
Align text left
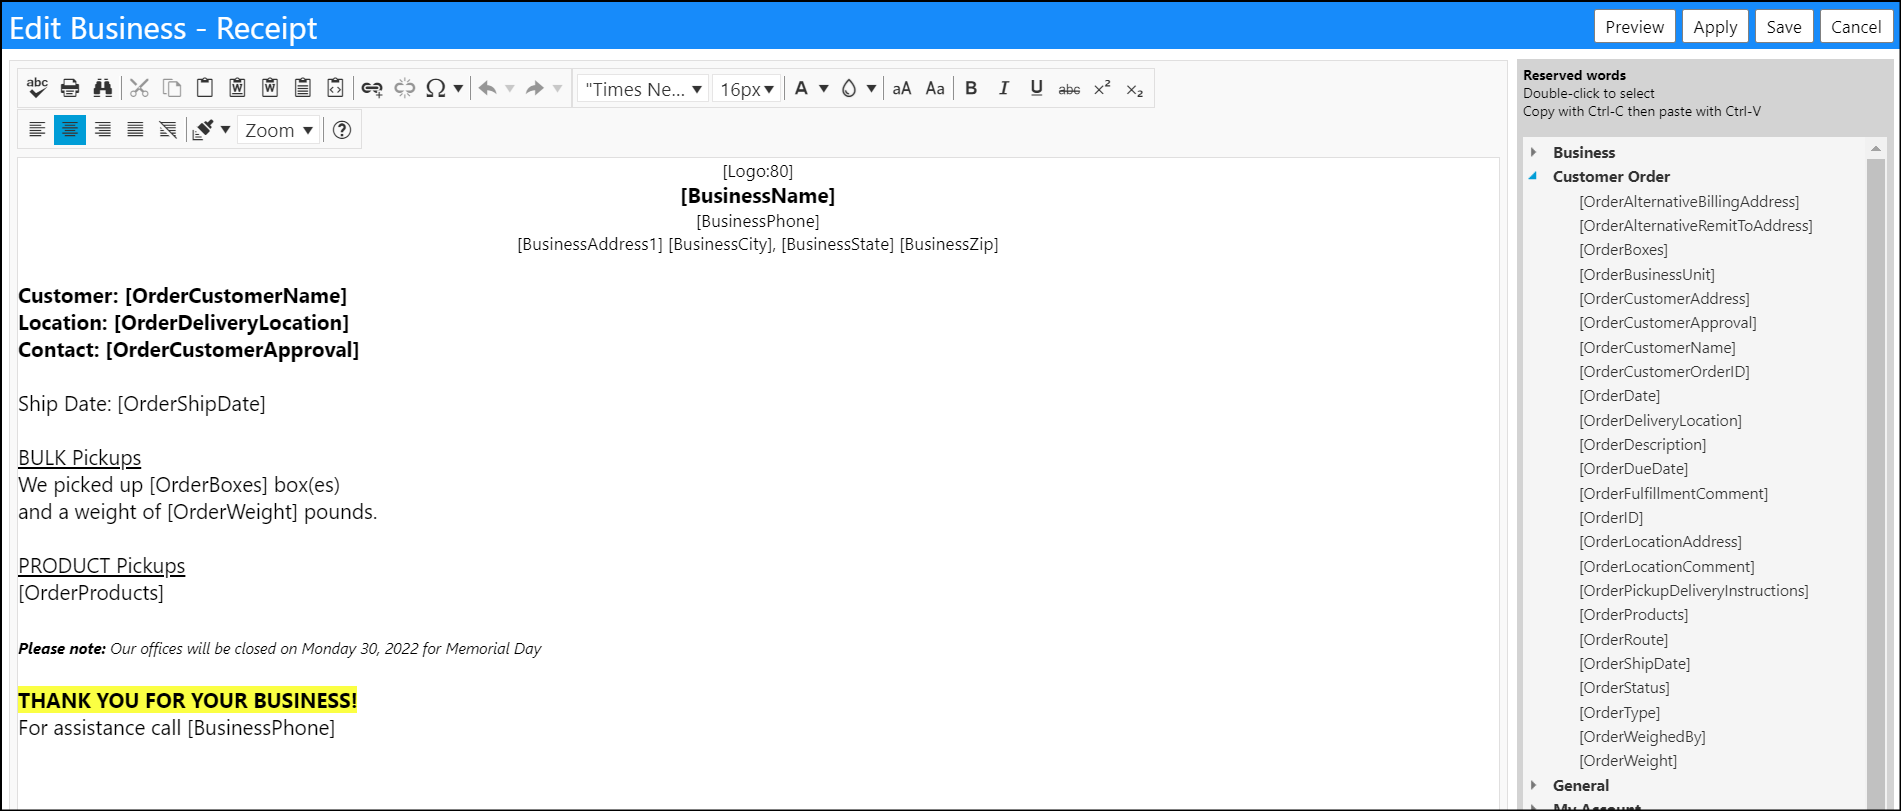(x=37, y=130)
